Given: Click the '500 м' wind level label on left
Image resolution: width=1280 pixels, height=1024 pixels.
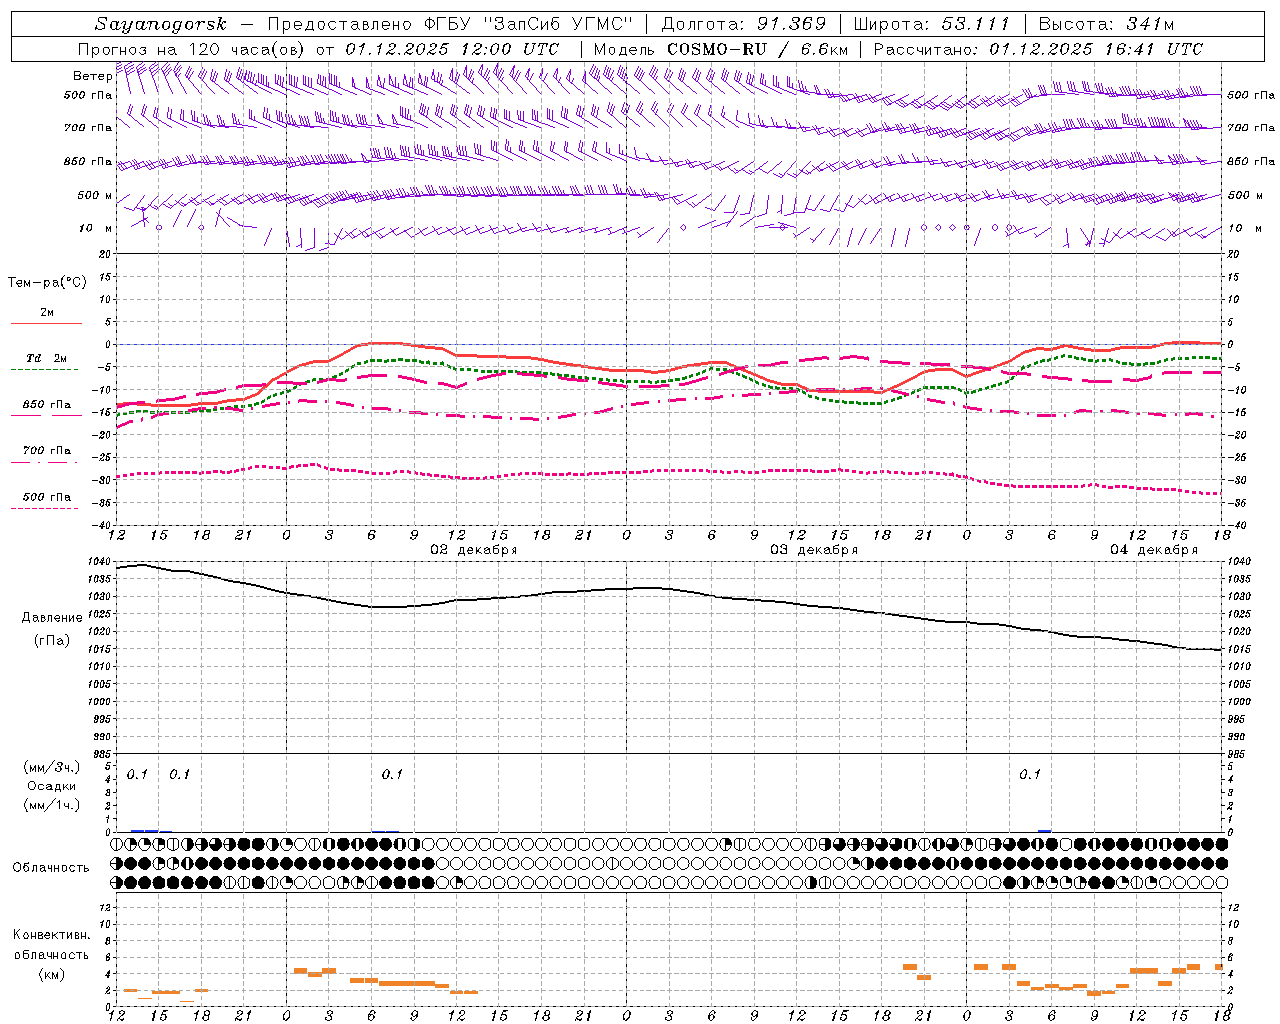Looking at the screenshot, I should 95,195.
